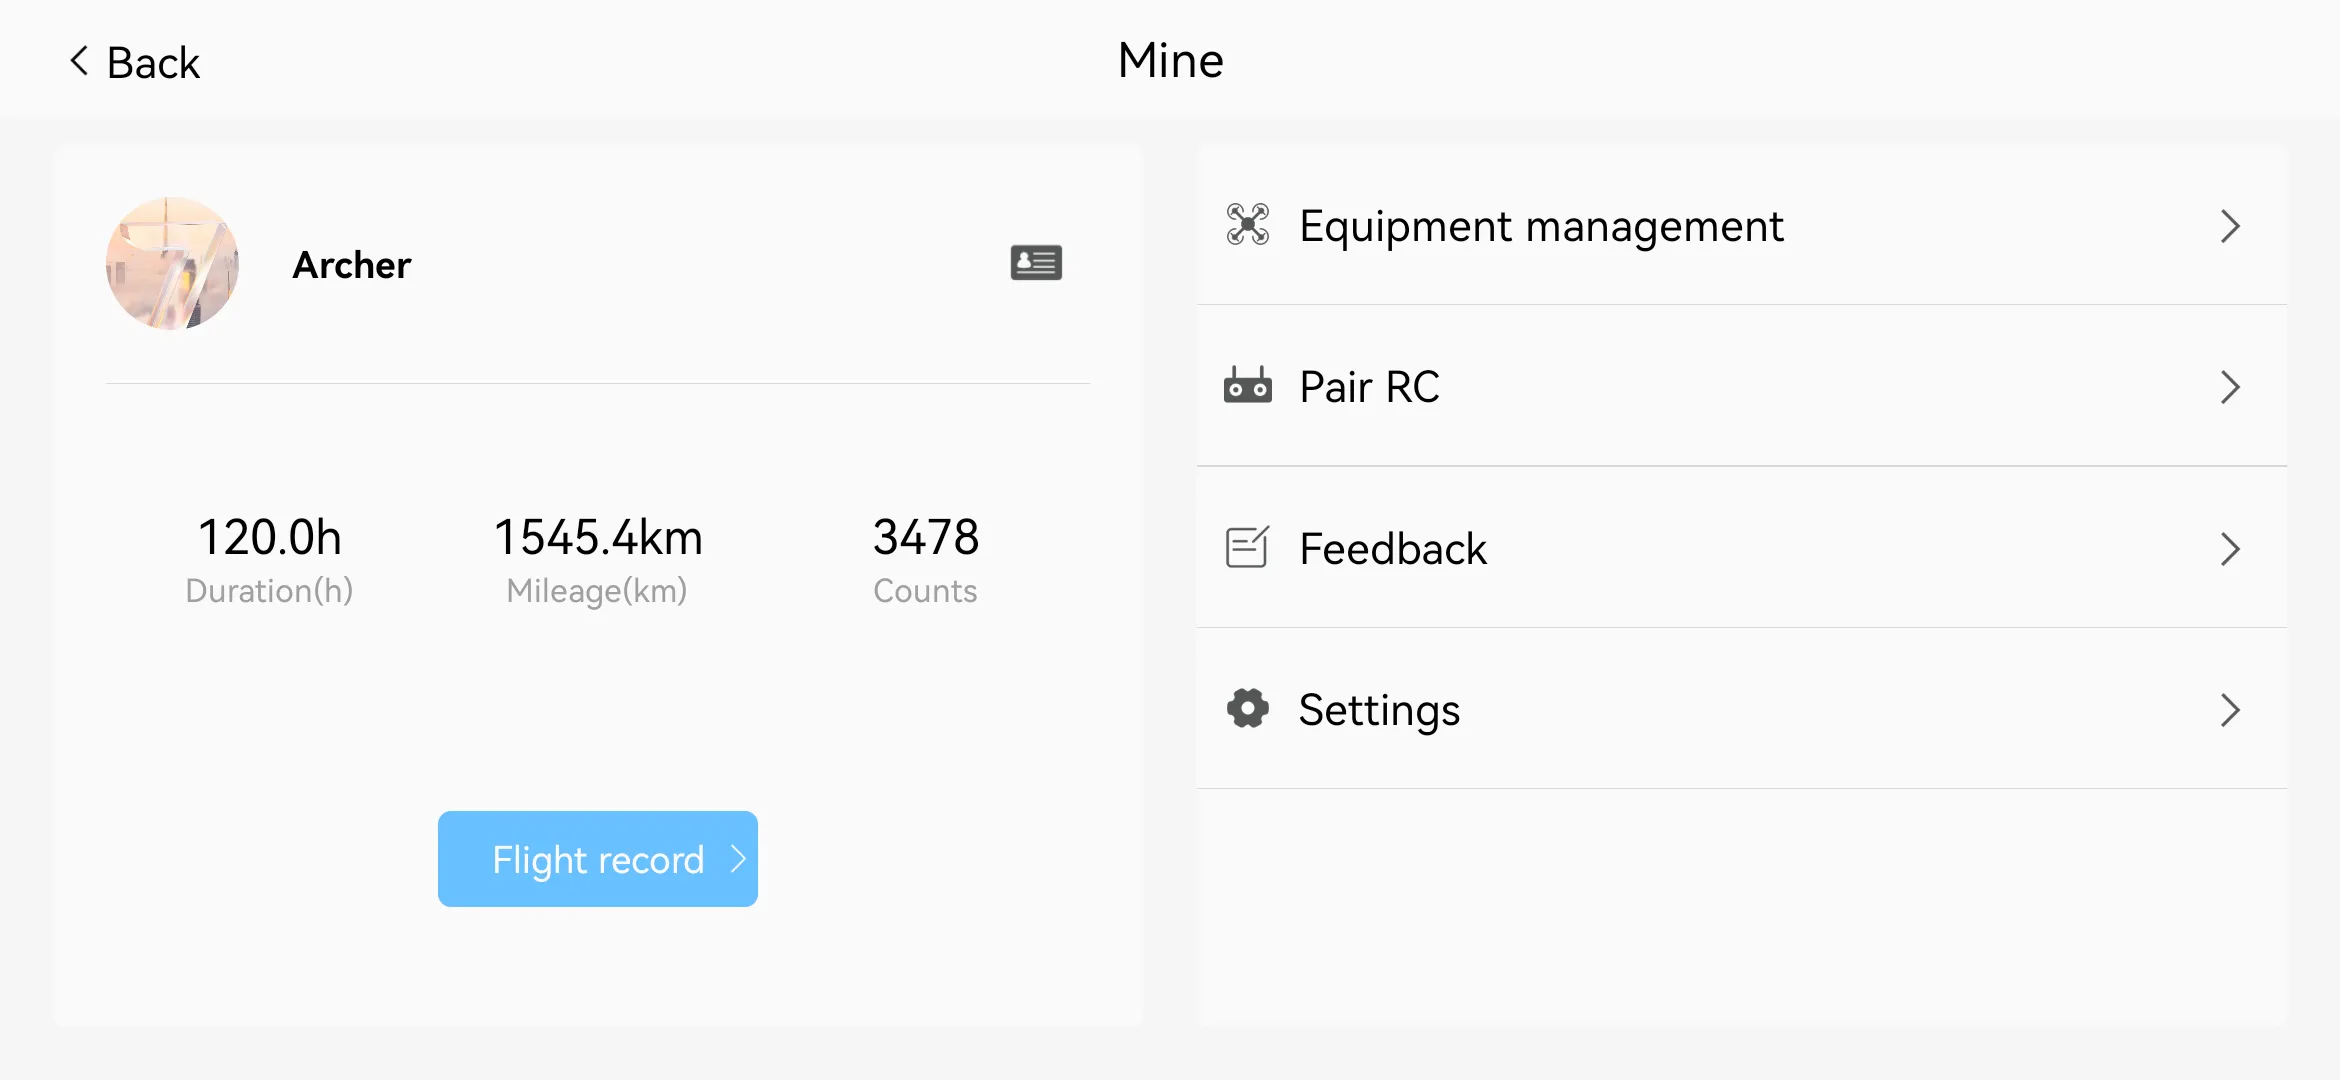Screen dimensions: 2340x1080
Task: Go back using the Back arrow
Action: 79,61
